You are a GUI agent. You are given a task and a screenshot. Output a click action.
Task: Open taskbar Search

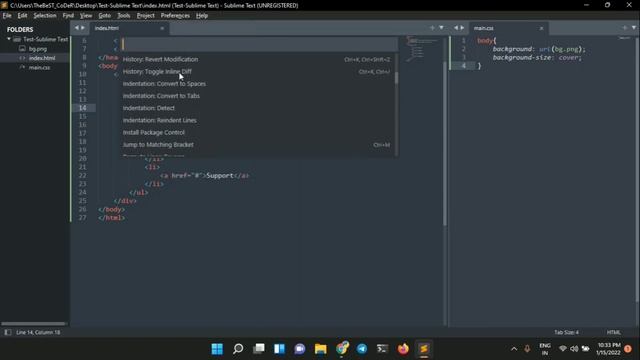[238, 349]
